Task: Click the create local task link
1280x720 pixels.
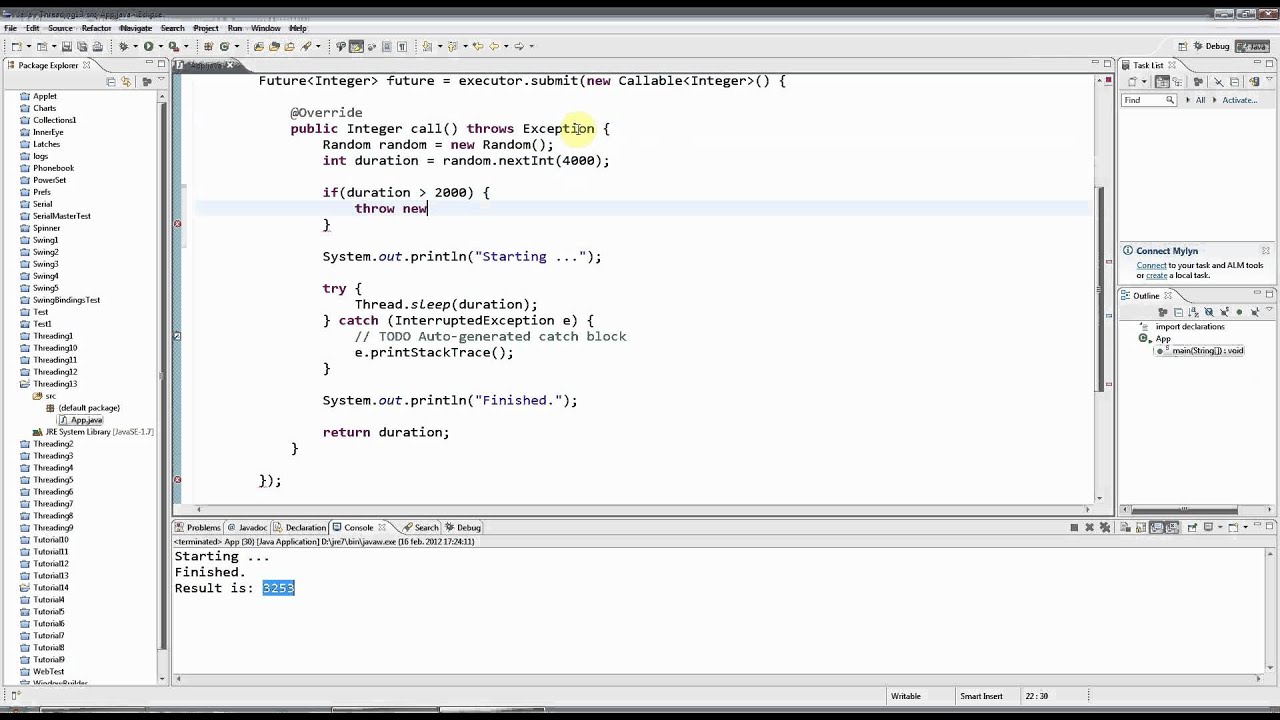Action: click(x=1156, y=275)
